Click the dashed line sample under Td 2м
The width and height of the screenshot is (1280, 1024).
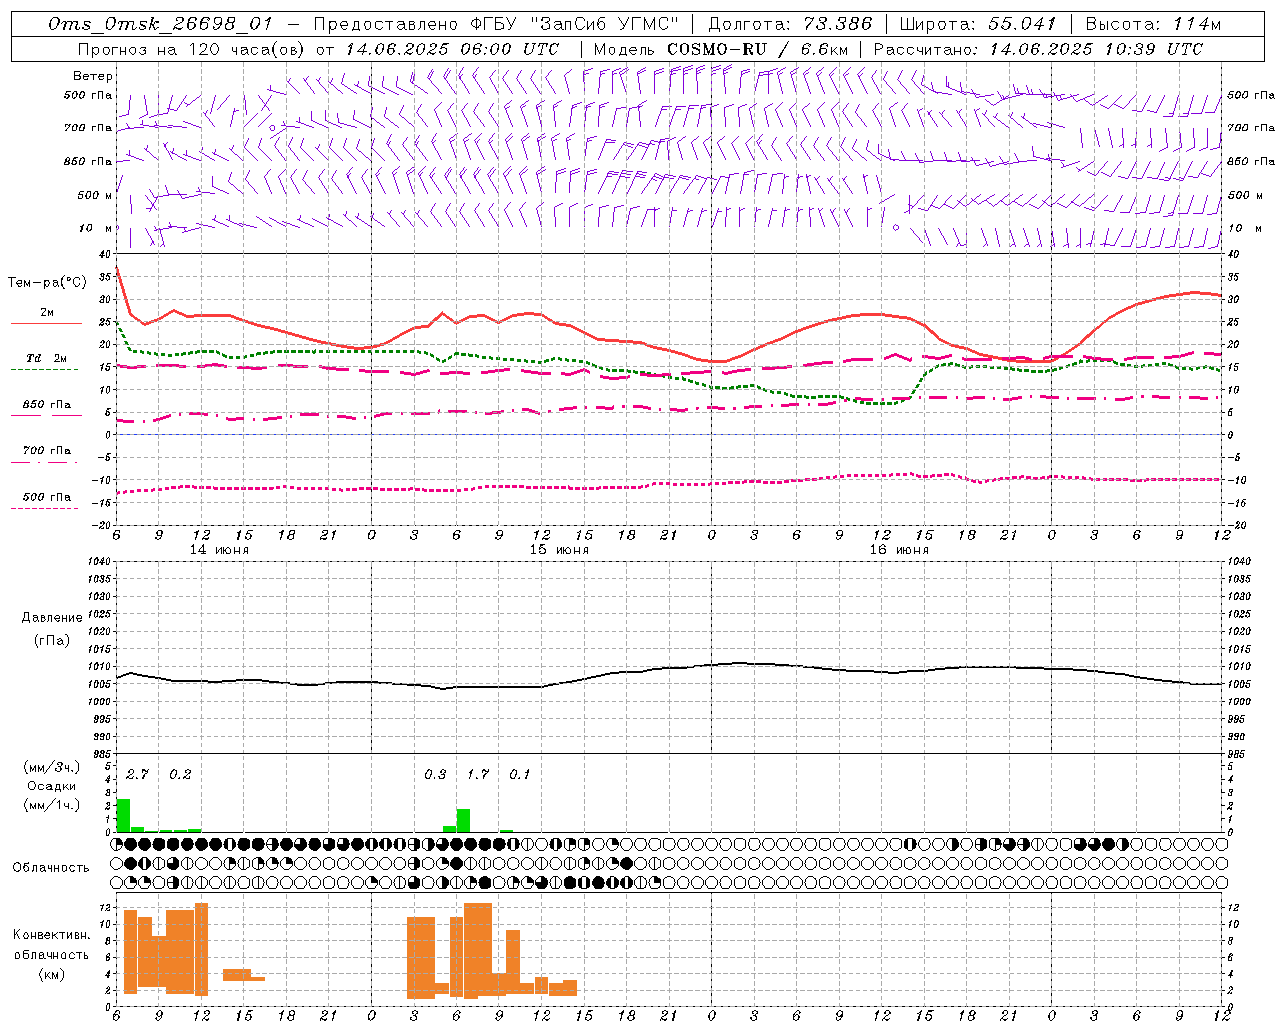point(44,369)
